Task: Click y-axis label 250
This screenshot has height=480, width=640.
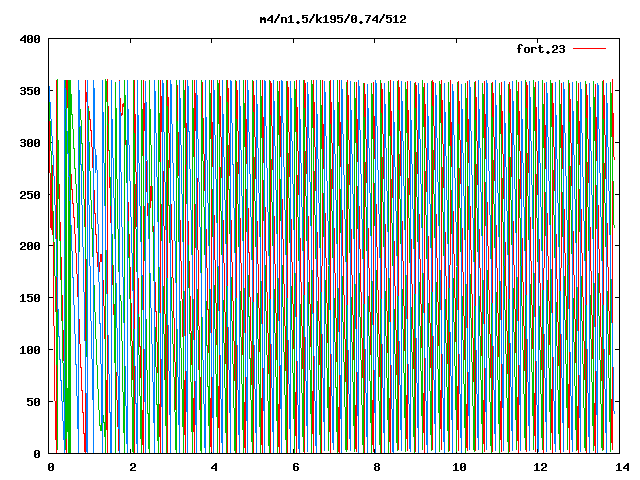Action: pos(30,195)
